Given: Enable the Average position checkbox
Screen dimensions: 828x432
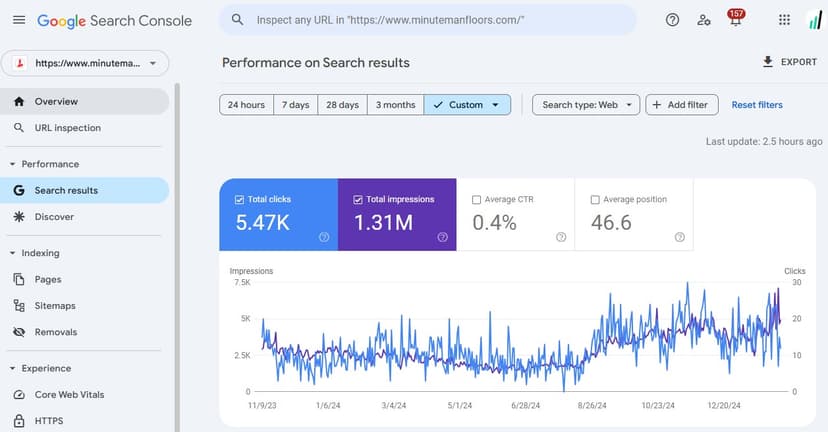Looking at the screenshot, I should (x=595, y=199).
